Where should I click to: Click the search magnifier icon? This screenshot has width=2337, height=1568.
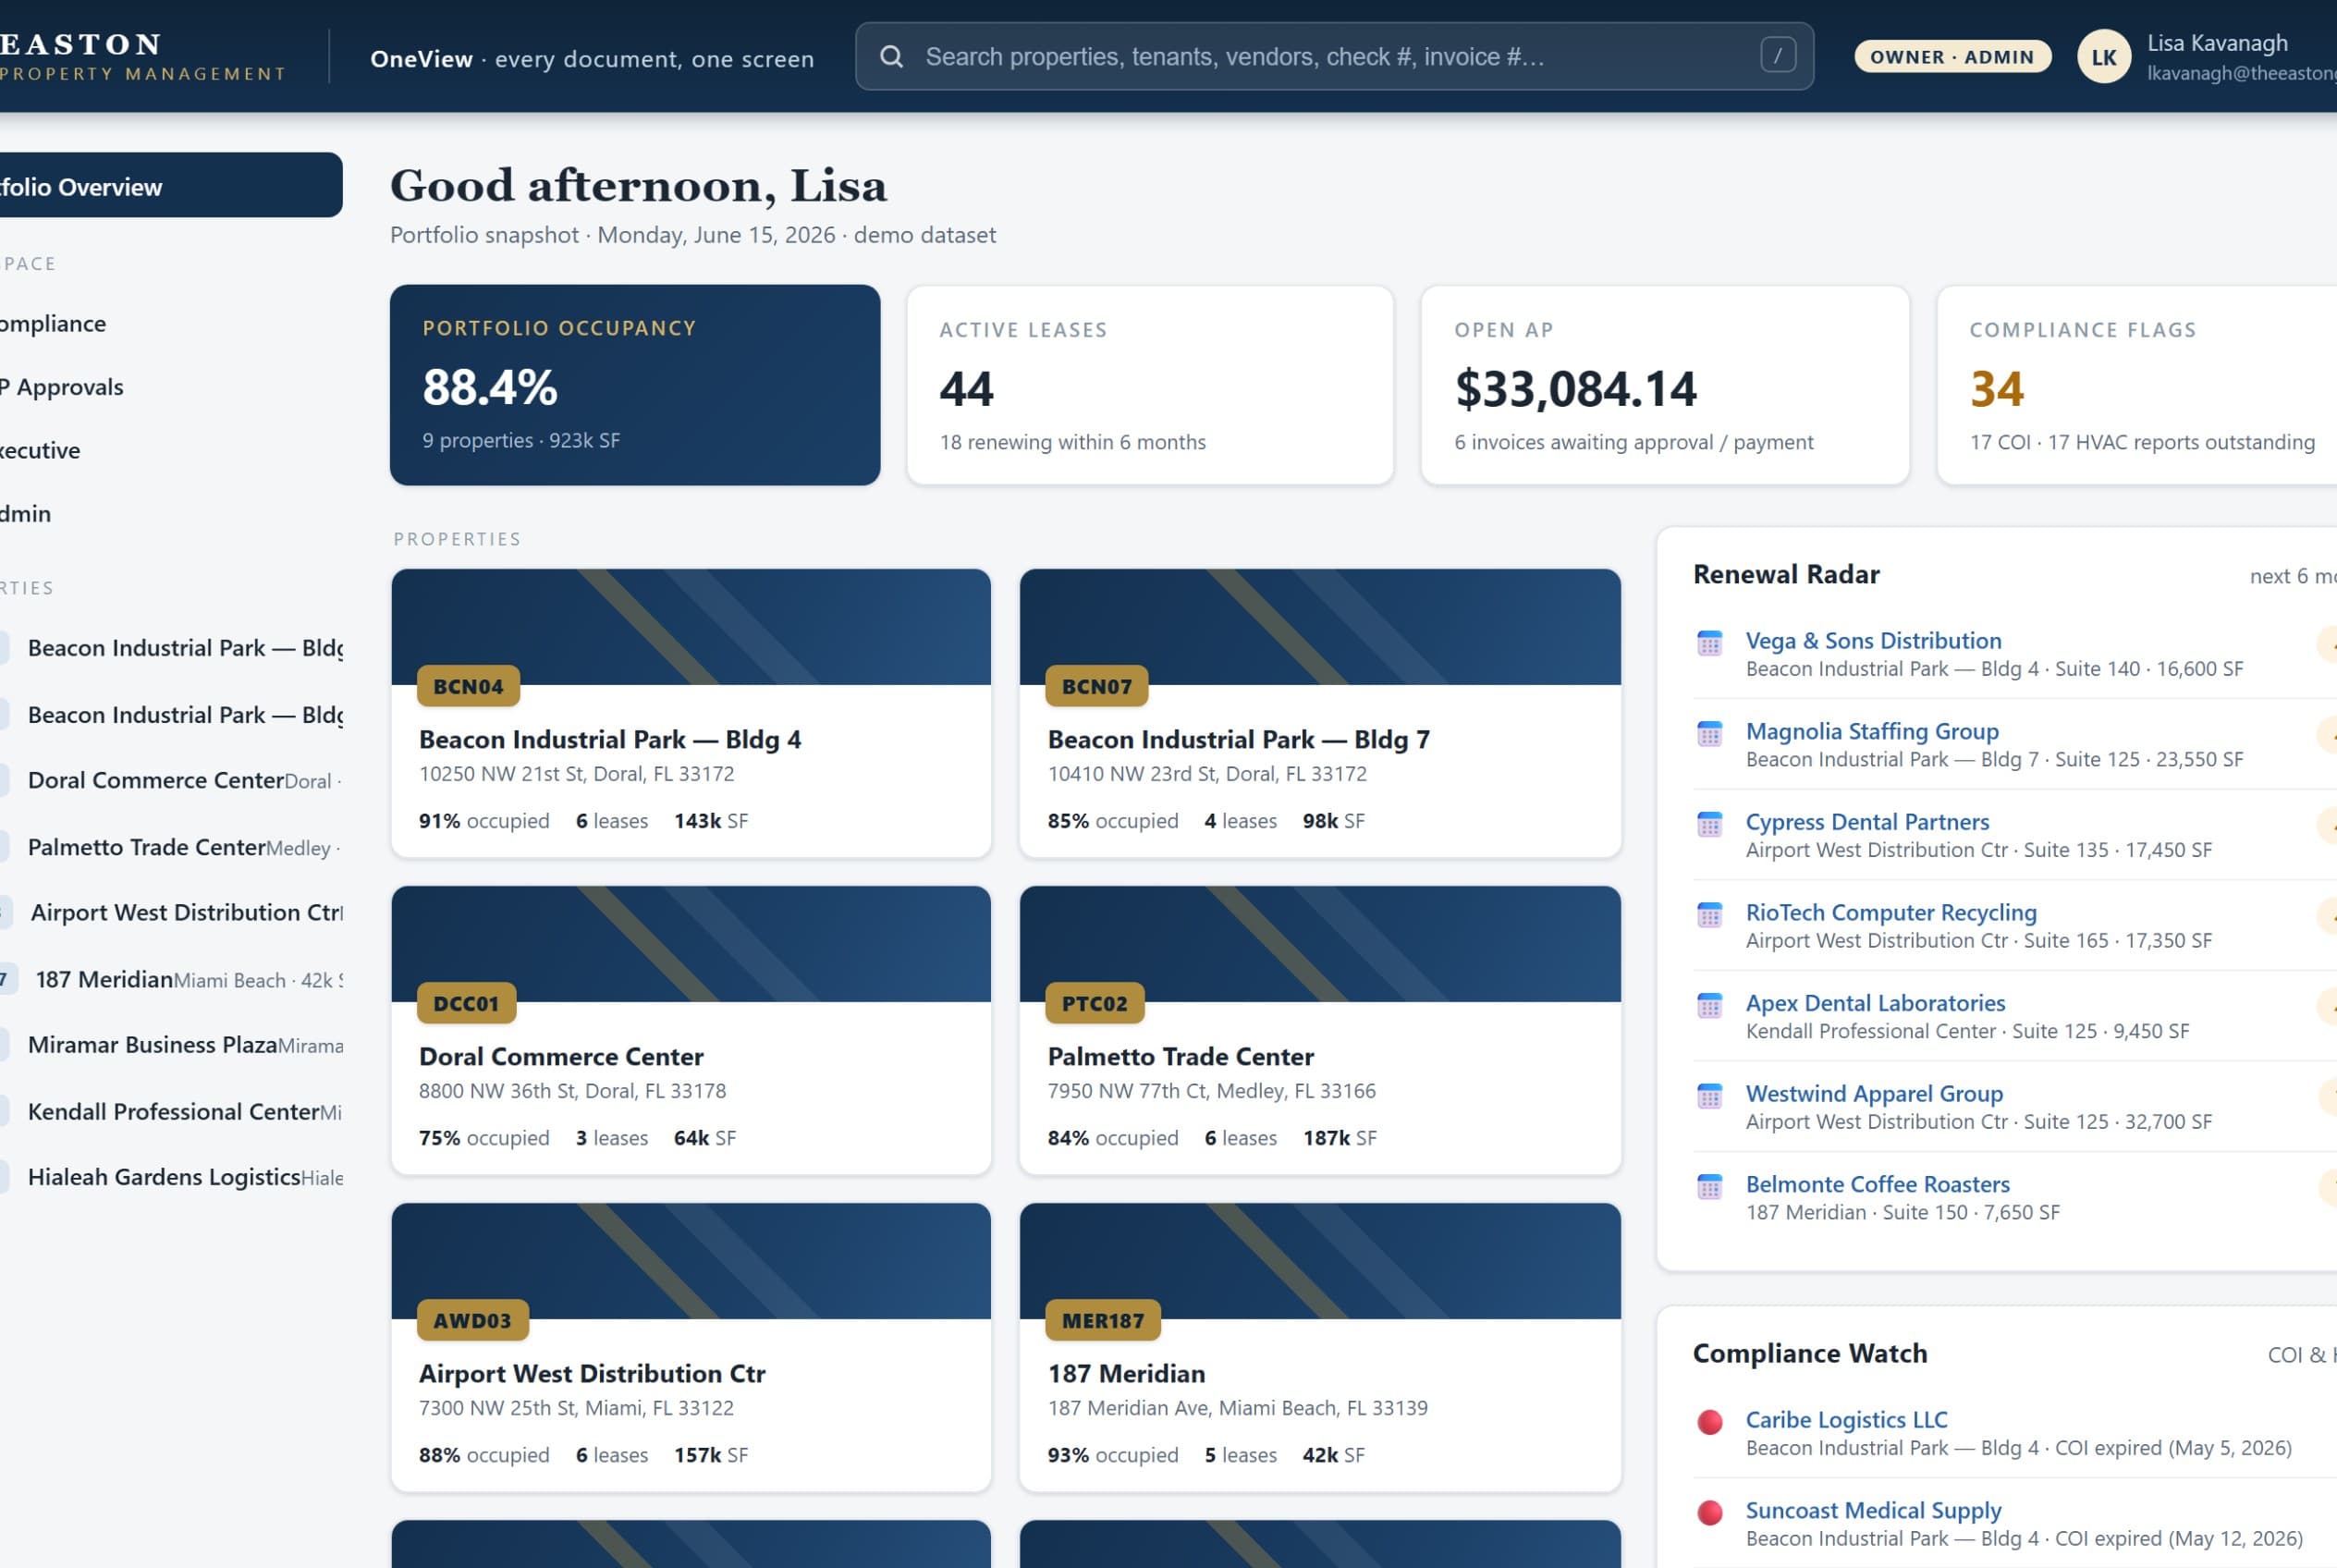891,57
